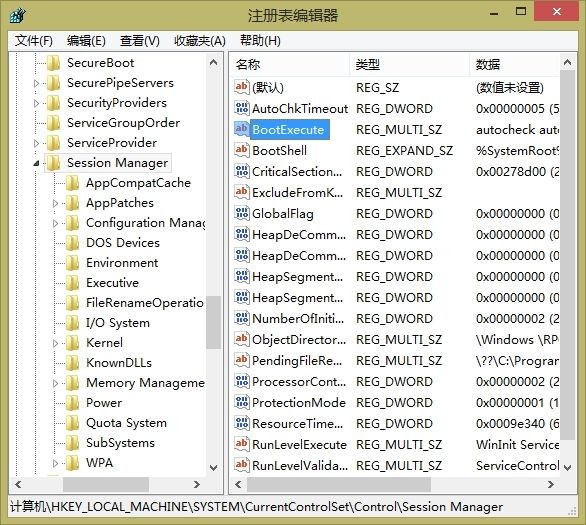Click the ExcludeFromK... string value icon
The image size is (586, 525).
241,192
